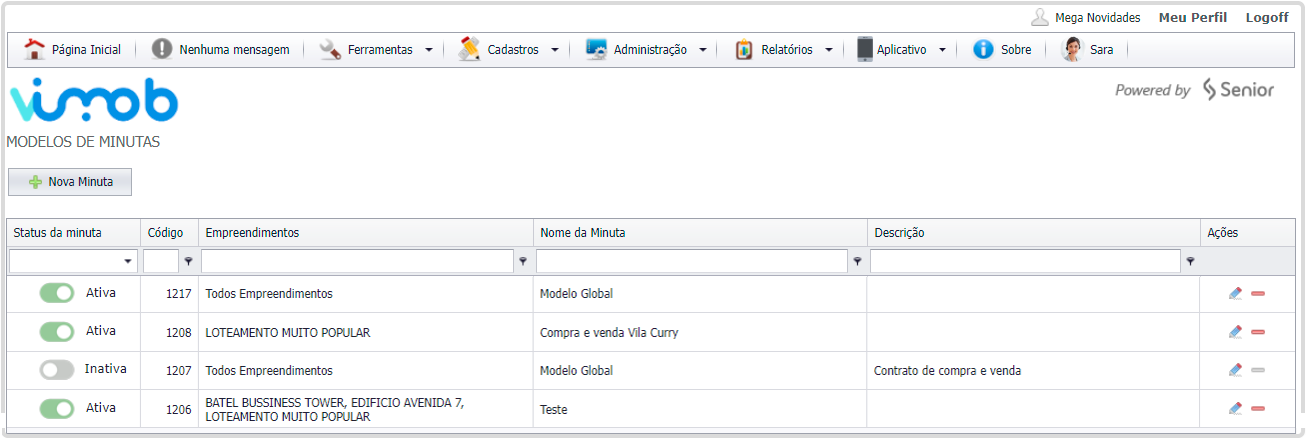Focus the Código filter input

click(160, 261)
